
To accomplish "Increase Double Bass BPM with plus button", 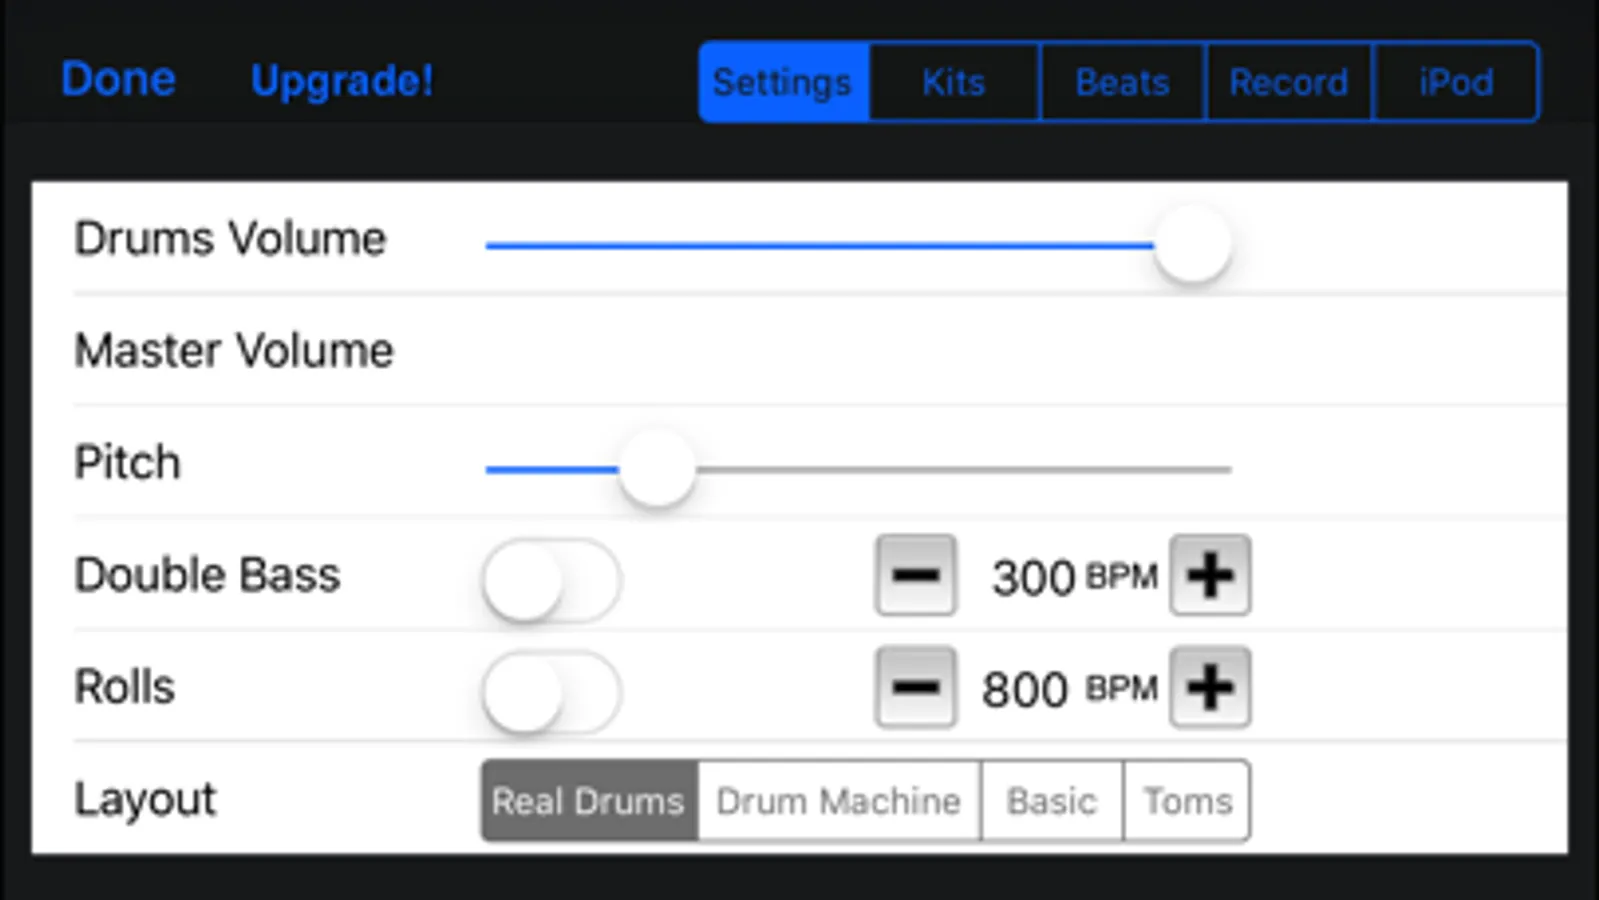I will (1210, 575).
